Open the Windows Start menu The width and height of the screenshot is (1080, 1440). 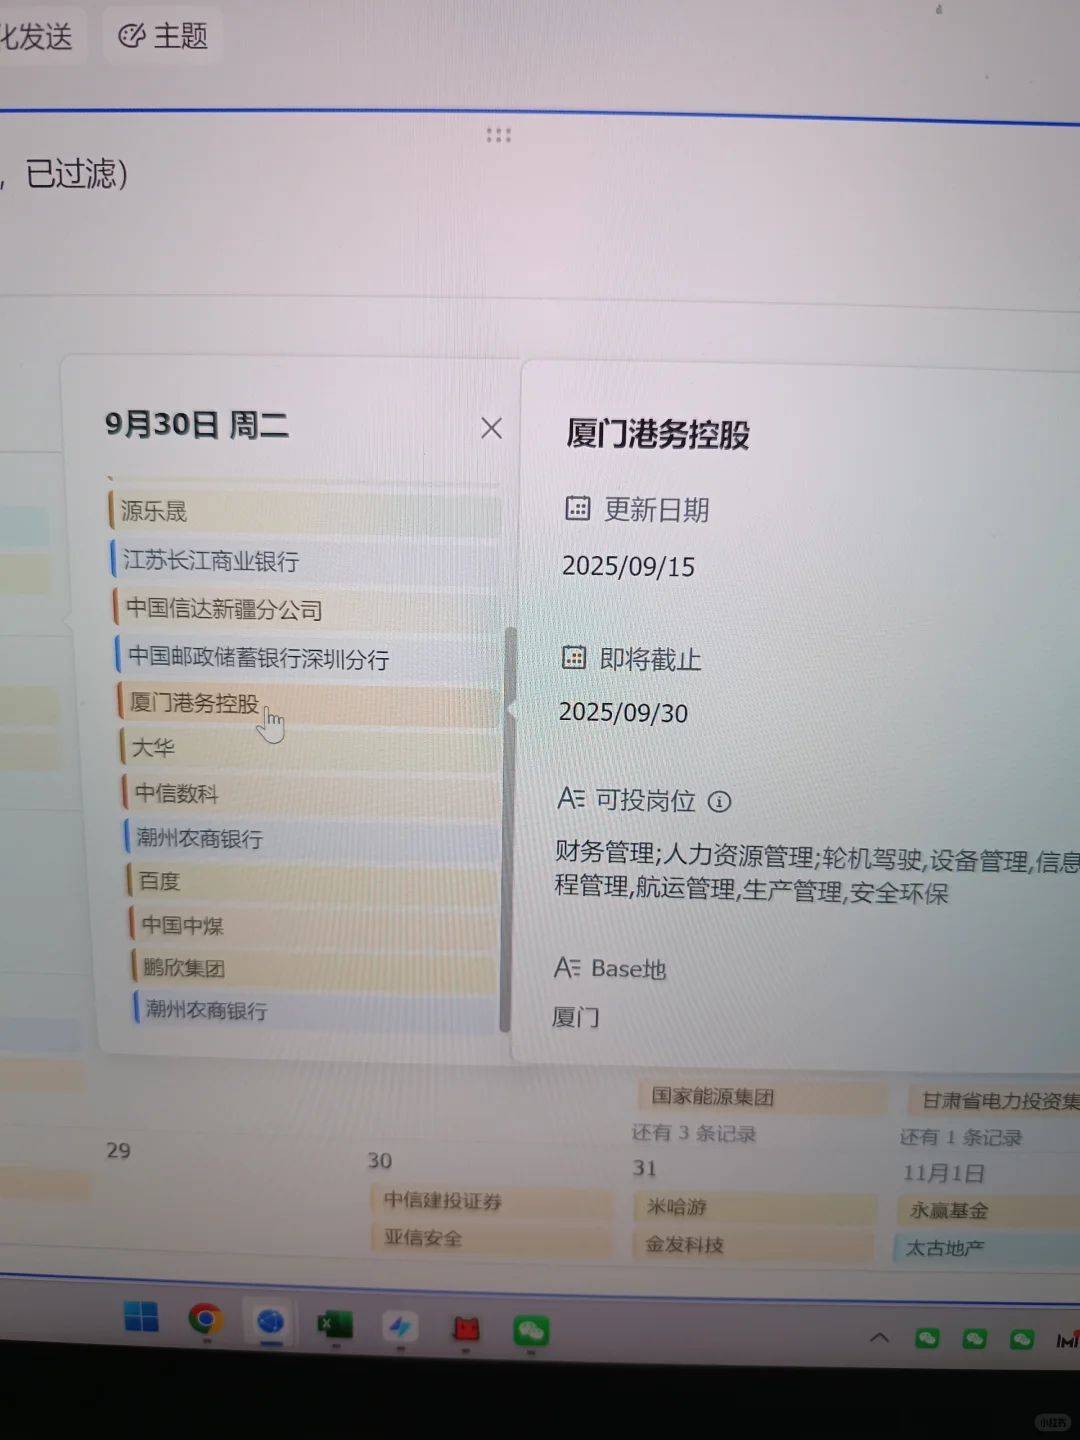click(141, 1317)
